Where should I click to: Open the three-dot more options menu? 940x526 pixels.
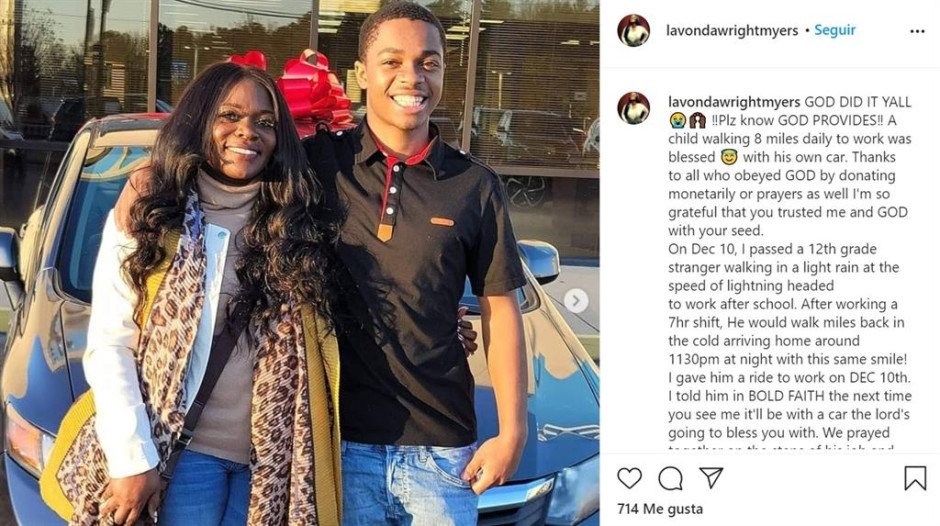917,31
